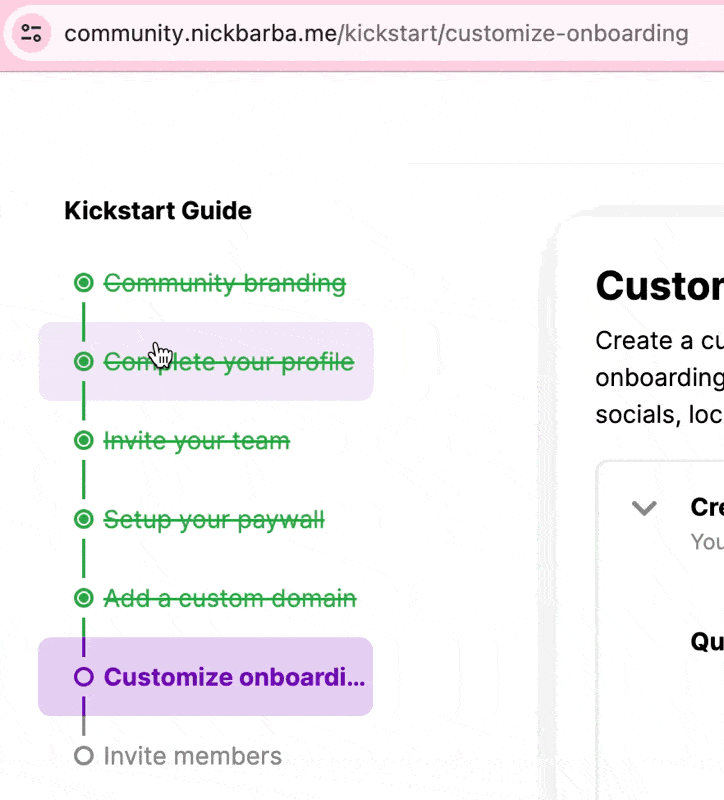Screen dimensions: 724x800
Task: Click the green circle icon for Invite your team
Action: coord(84,440)
